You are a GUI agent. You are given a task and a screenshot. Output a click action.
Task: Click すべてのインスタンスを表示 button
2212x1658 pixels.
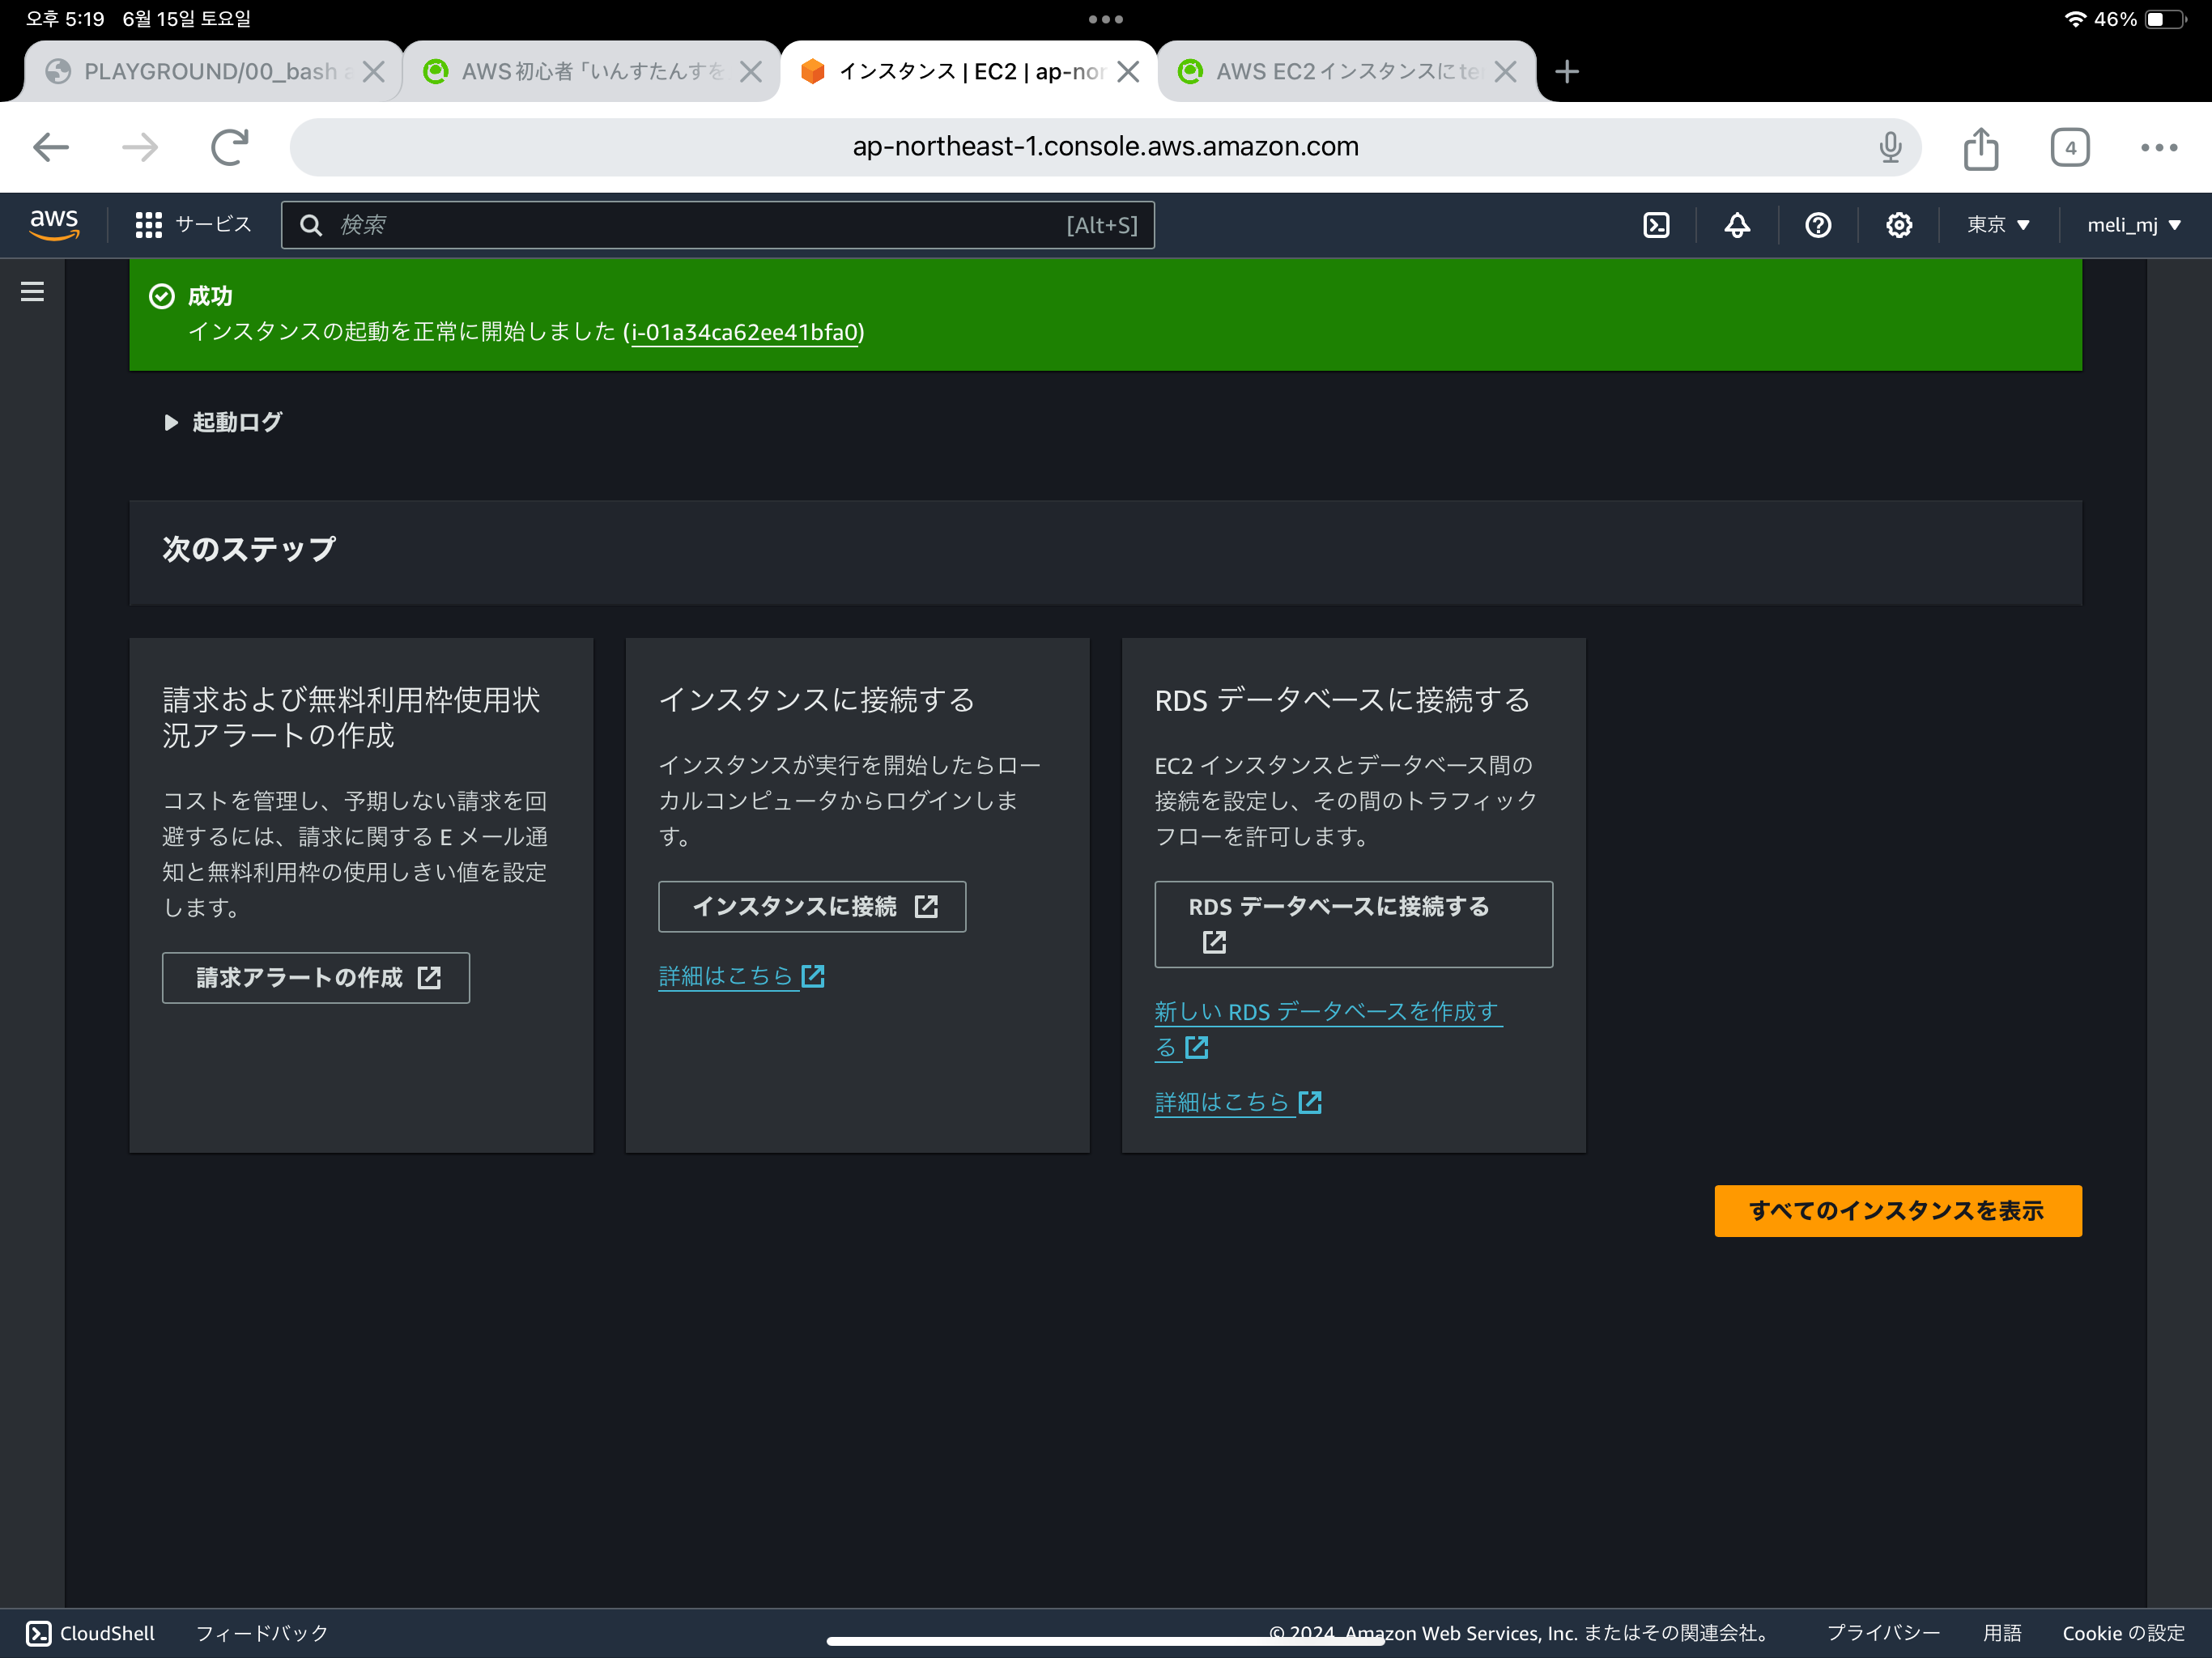click(x=1897, y=1210)
